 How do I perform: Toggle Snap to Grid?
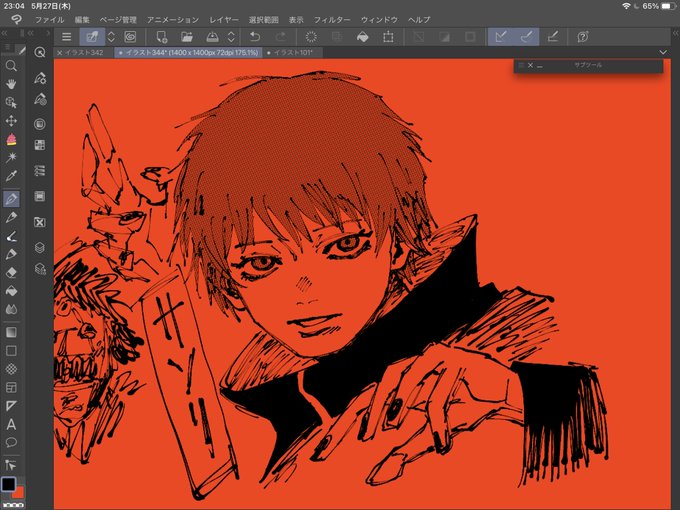552,37
